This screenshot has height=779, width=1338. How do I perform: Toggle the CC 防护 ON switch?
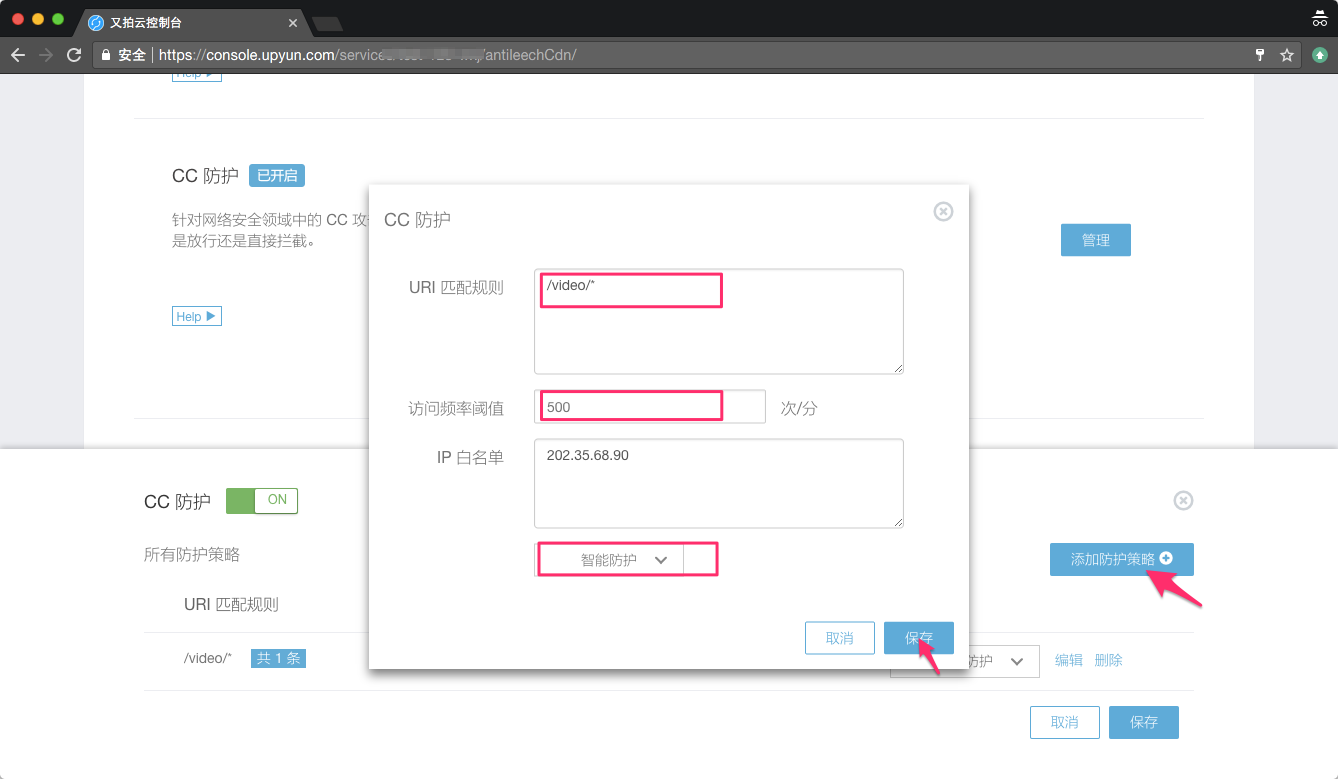262,500
